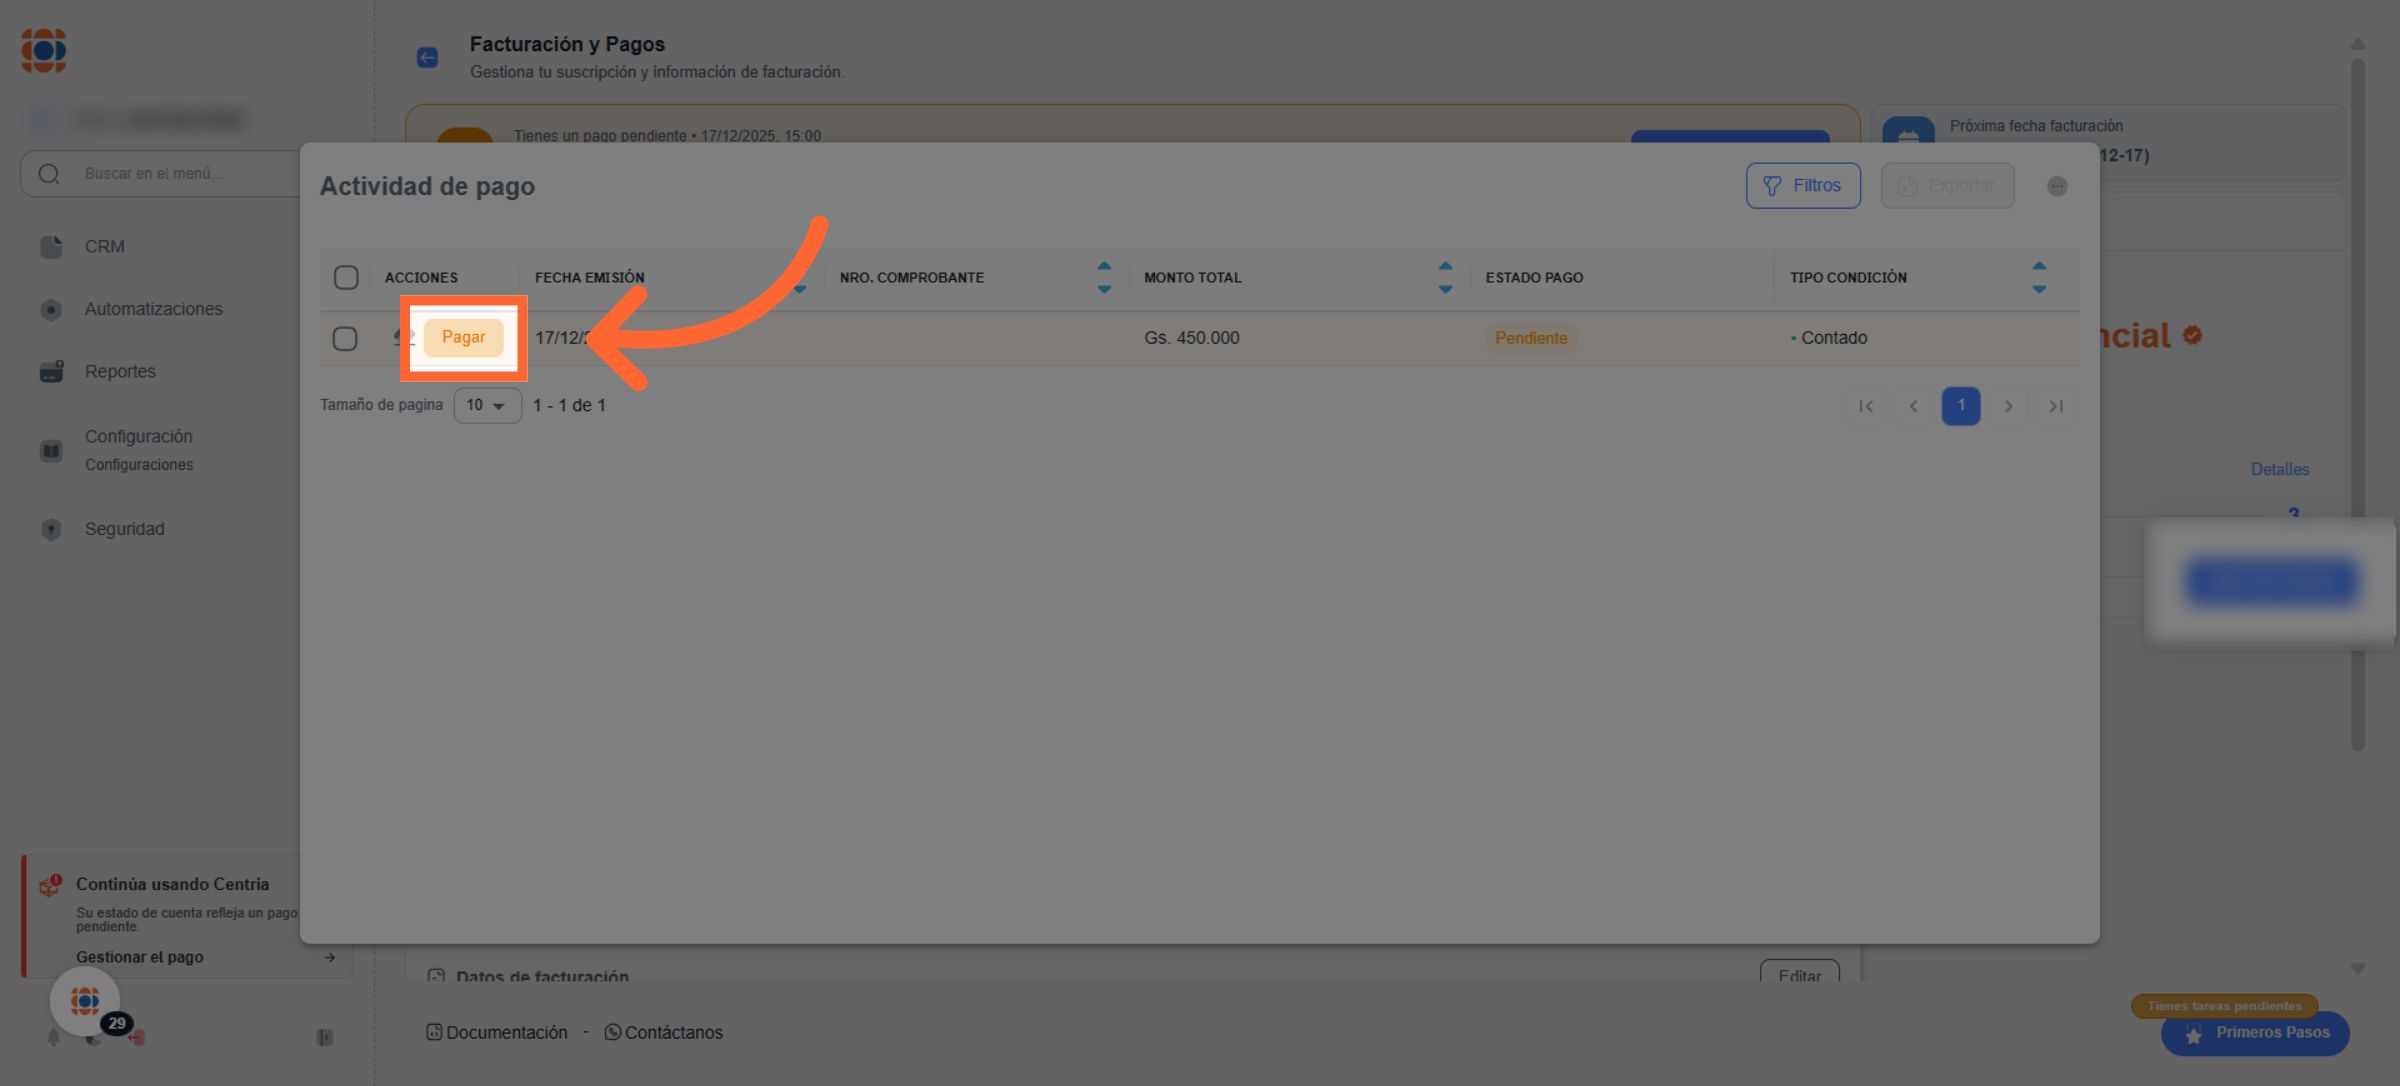Click the Pagar button
The height and width of the screenshot is (1086, 2400).
click(463, 337)
